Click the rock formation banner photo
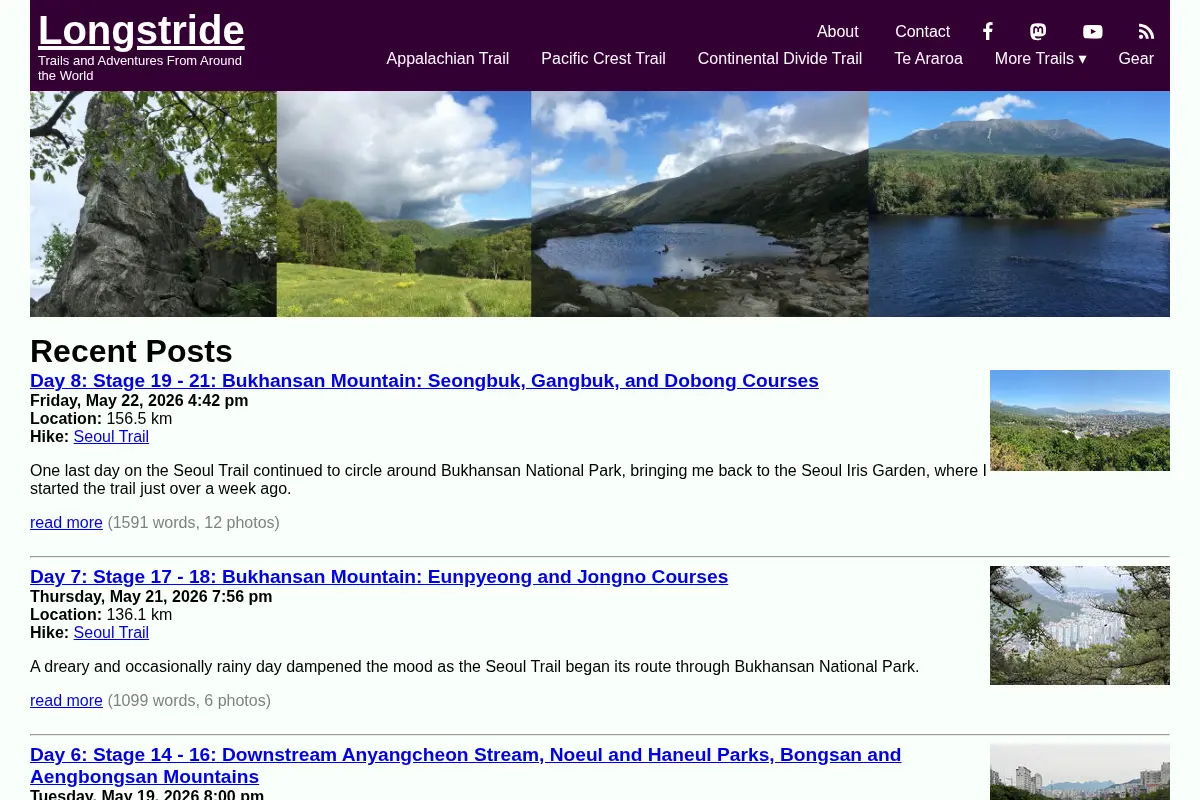Screen dimensions: 1200x800 click(153, 204)
